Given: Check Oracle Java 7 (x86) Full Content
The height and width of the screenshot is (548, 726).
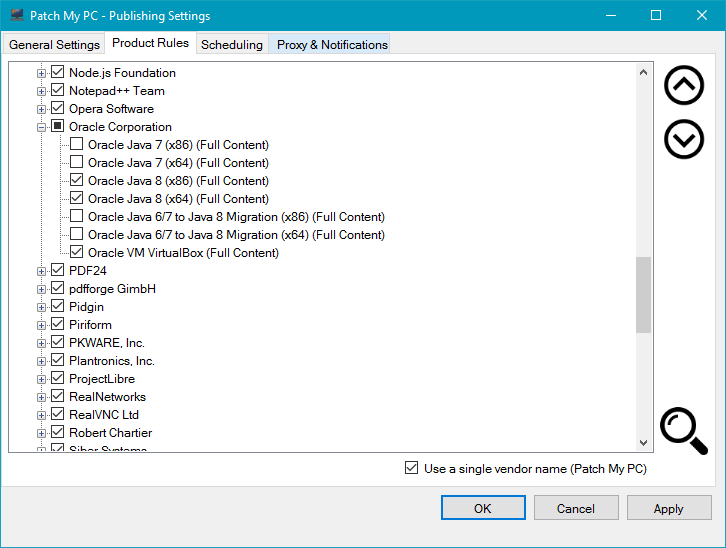Looking at the screenshot, I should pos(76,144).
